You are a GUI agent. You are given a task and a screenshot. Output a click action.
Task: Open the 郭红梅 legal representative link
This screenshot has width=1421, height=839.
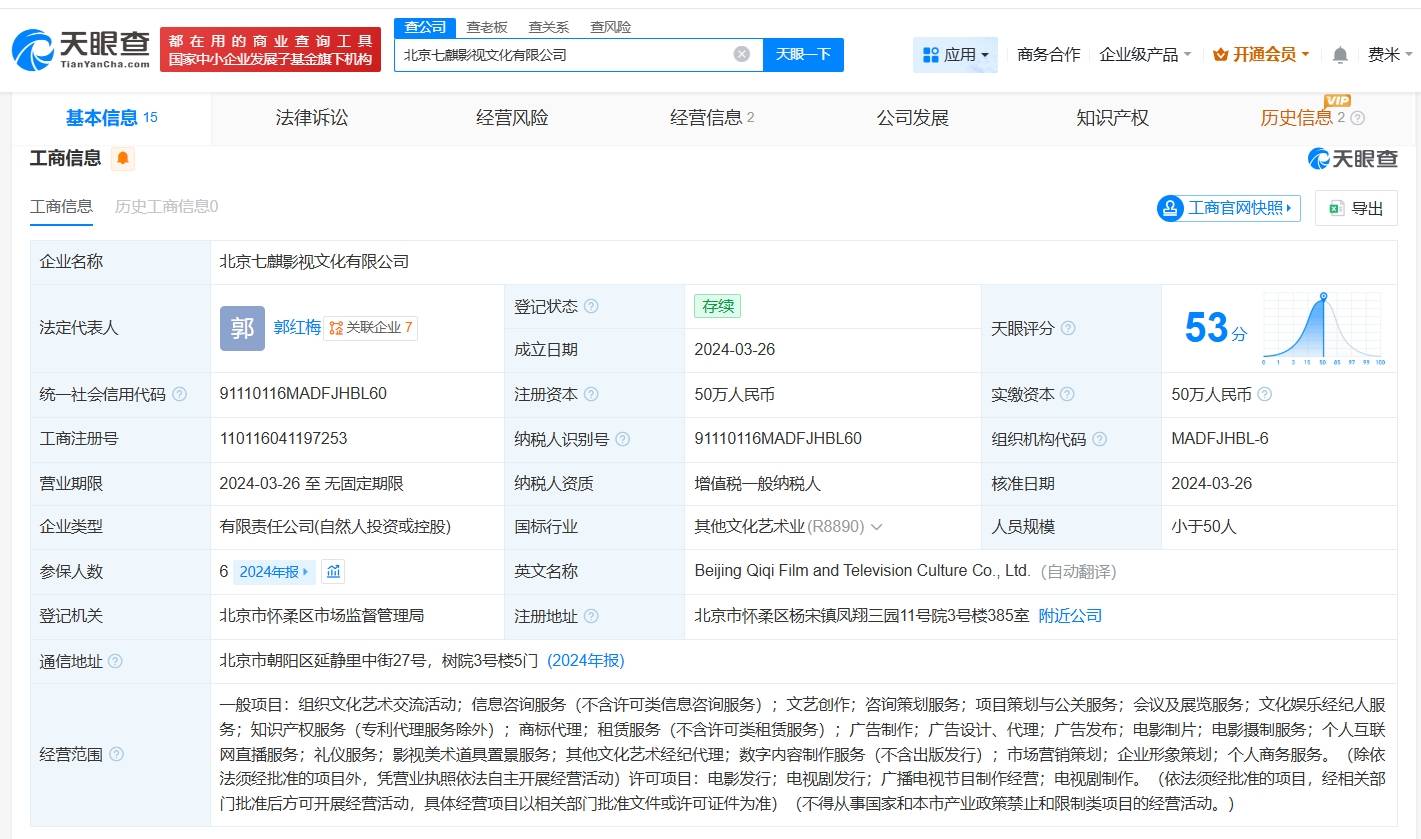point(298,327)
